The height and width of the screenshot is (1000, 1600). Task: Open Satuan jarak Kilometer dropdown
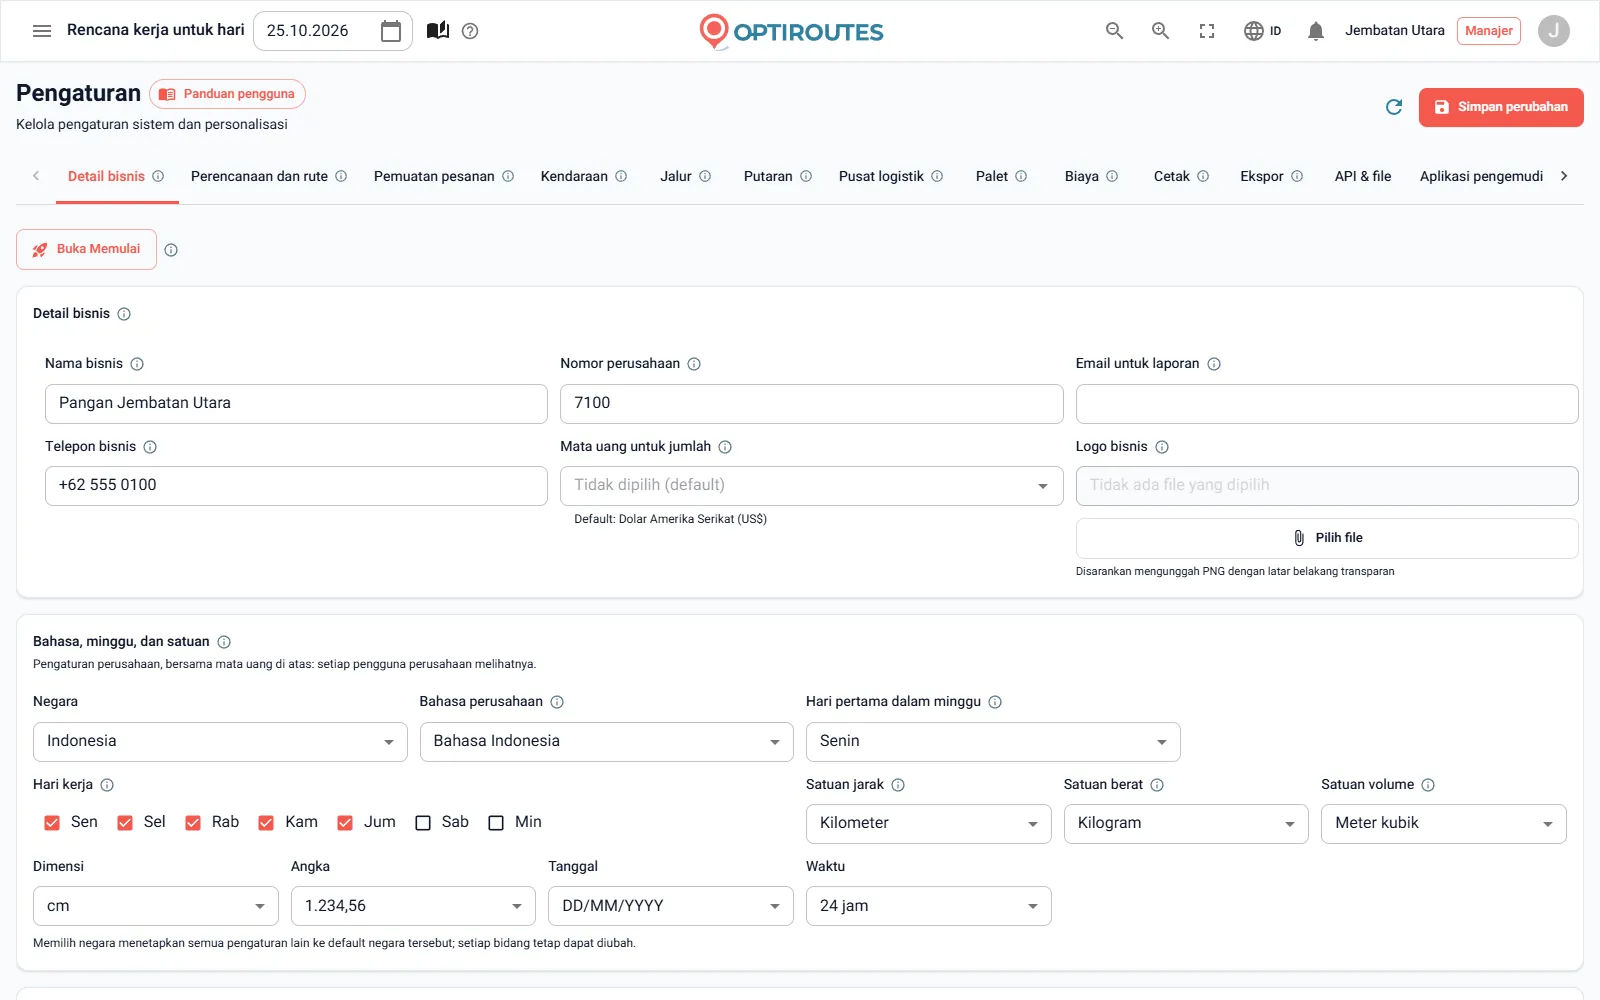[928, 824]
